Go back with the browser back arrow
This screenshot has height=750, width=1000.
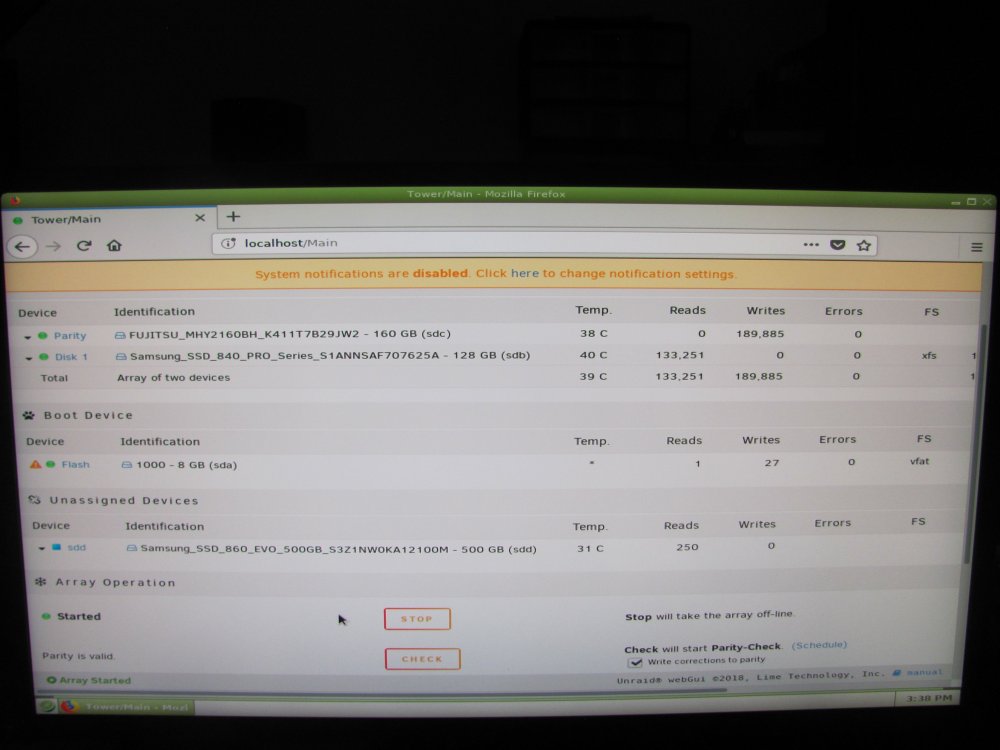tap(22, 247)
